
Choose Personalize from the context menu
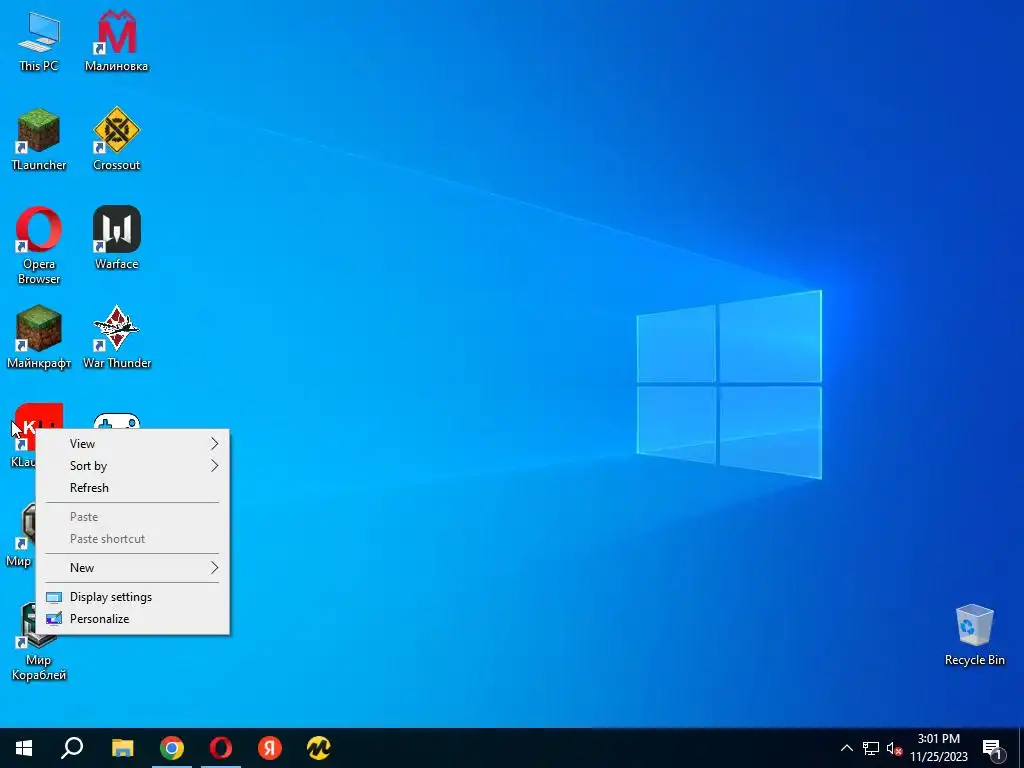click(132, 618)
